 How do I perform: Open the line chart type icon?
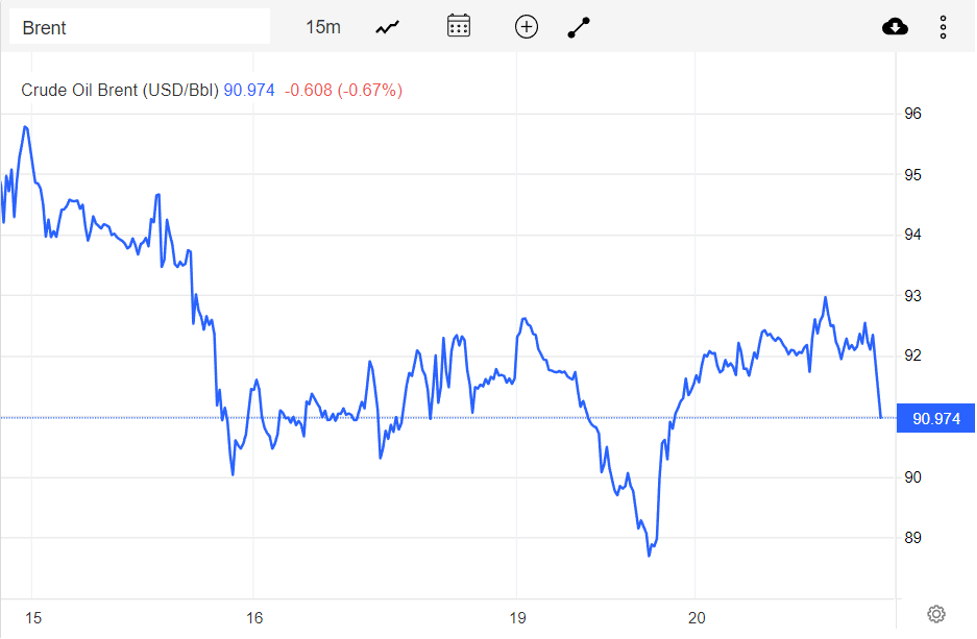(x=387, y=27)
